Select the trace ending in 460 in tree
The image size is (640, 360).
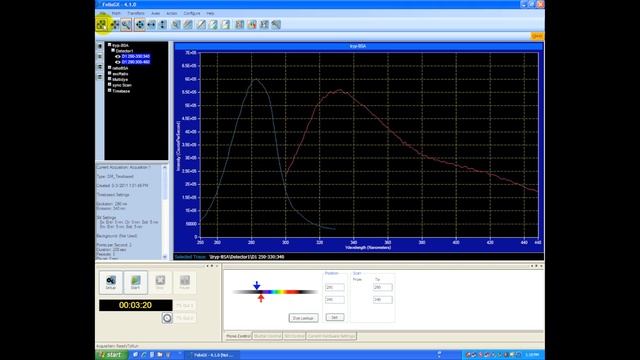click(136, 62)
